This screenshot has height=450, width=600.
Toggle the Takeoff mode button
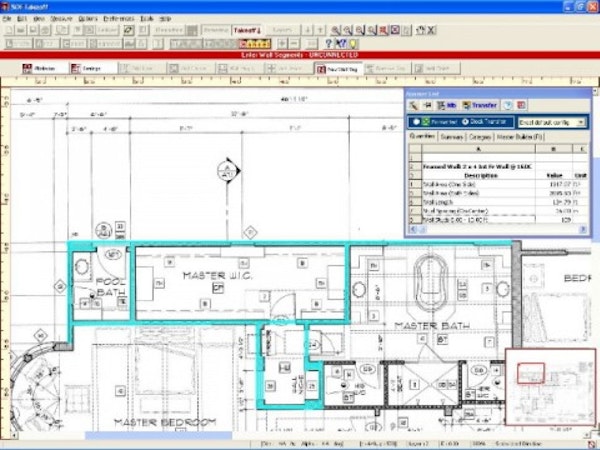pyautogui.click(x=247, y=30)
